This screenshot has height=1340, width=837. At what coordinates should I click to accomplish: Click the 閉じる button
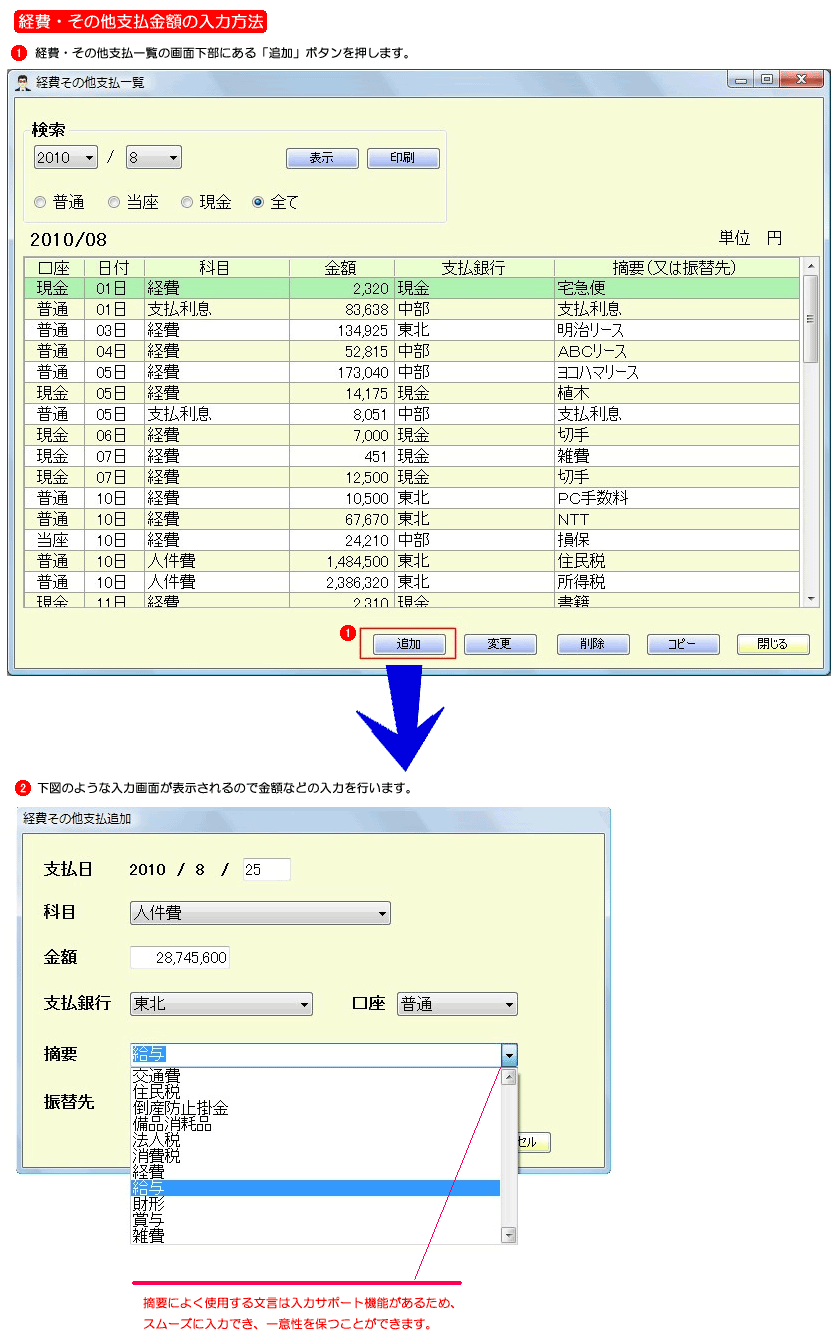pyautogui.click(x=773, y=644)
